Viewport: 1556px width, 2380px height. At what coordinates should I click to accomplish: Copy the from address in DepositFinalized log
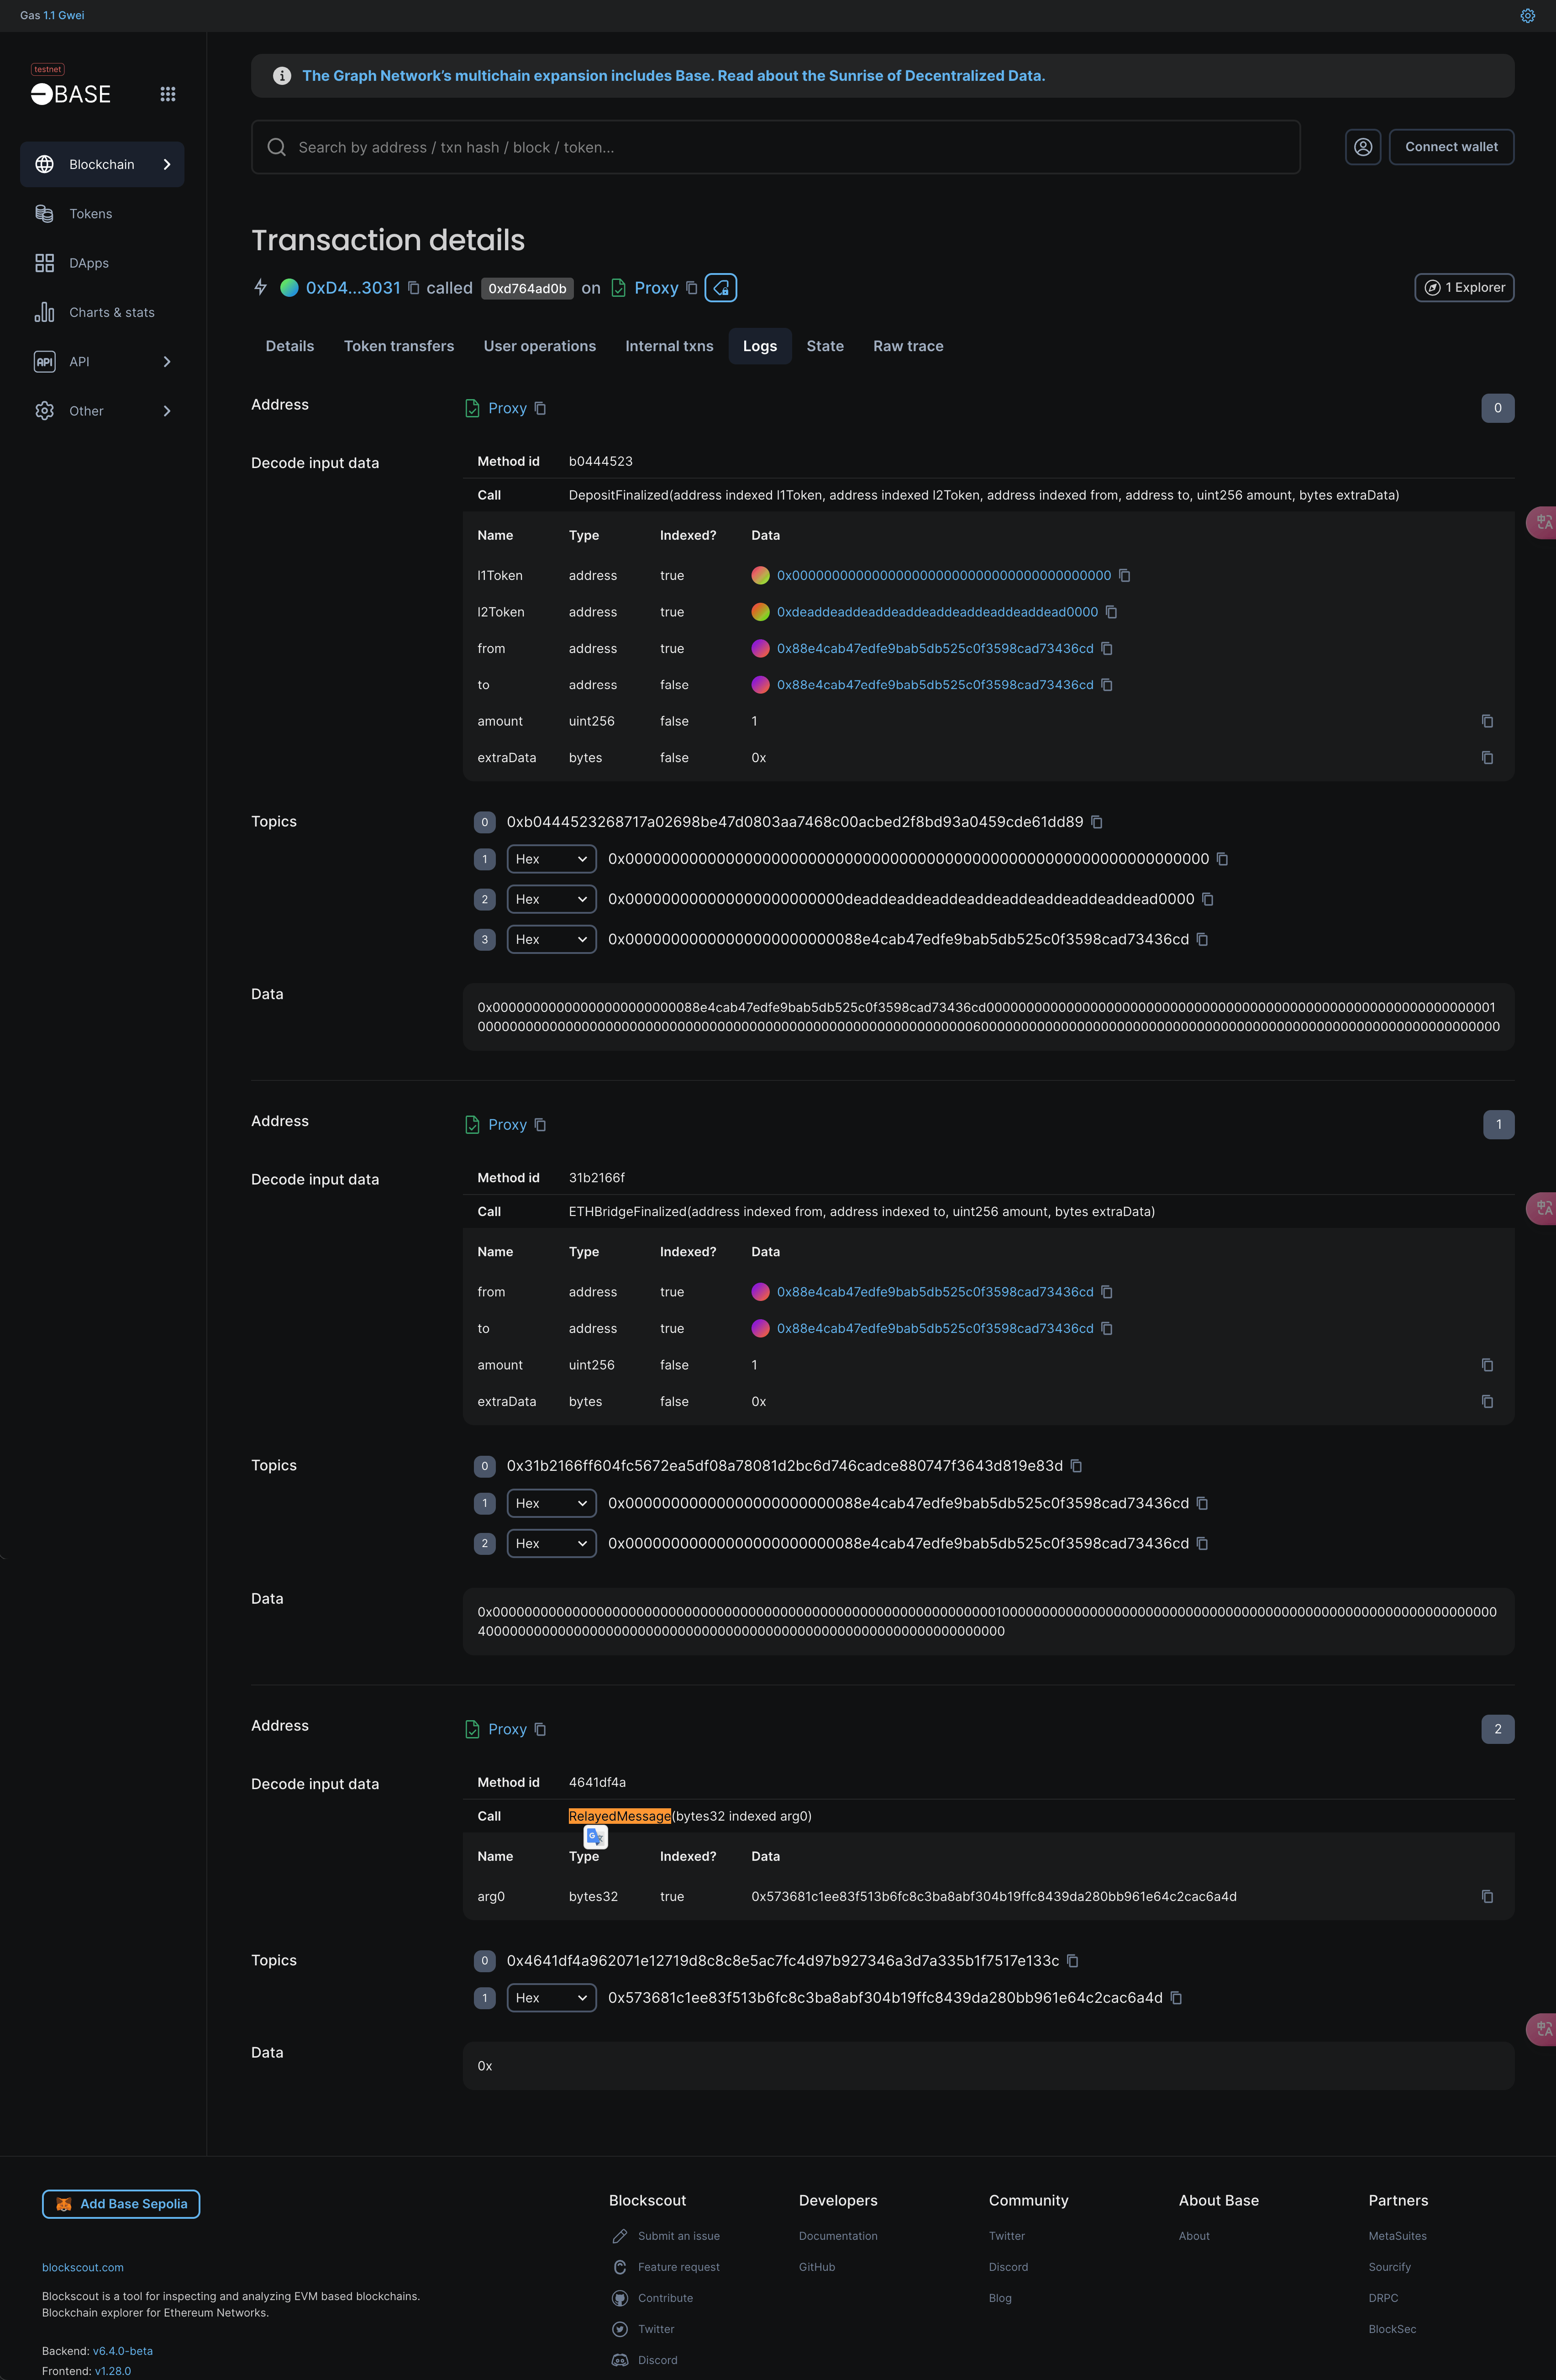(x=1107, y=648)
